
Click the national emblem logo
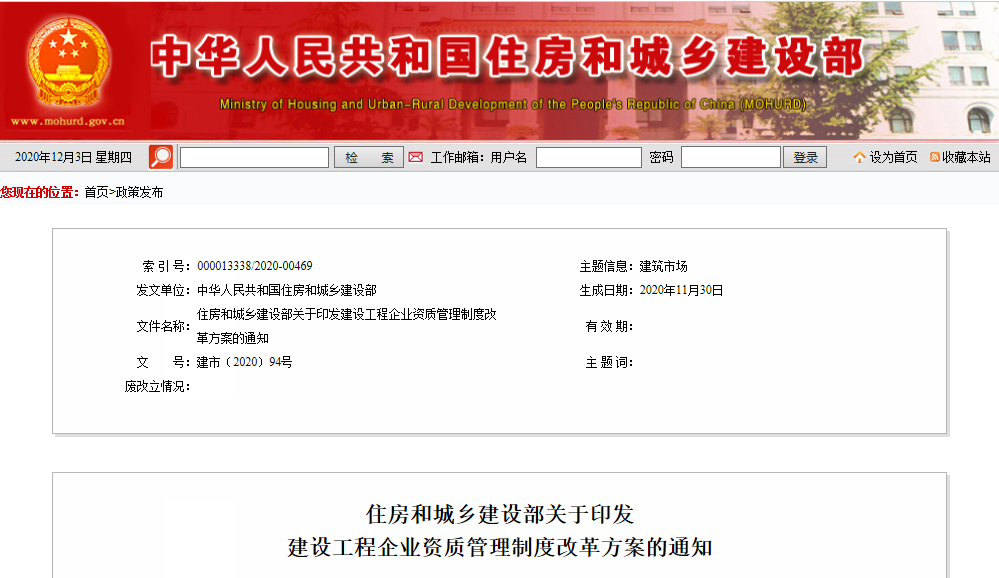click(68, 64)
